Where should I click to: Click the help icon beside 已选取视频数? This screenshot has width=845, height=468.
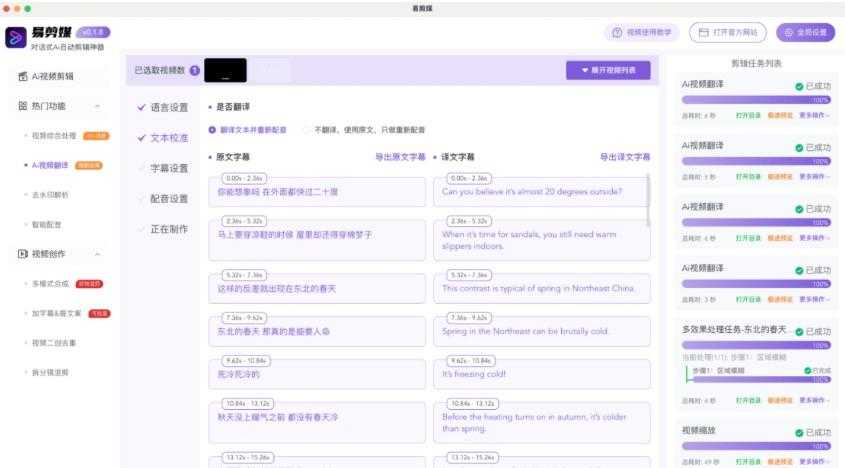[194, 71]
